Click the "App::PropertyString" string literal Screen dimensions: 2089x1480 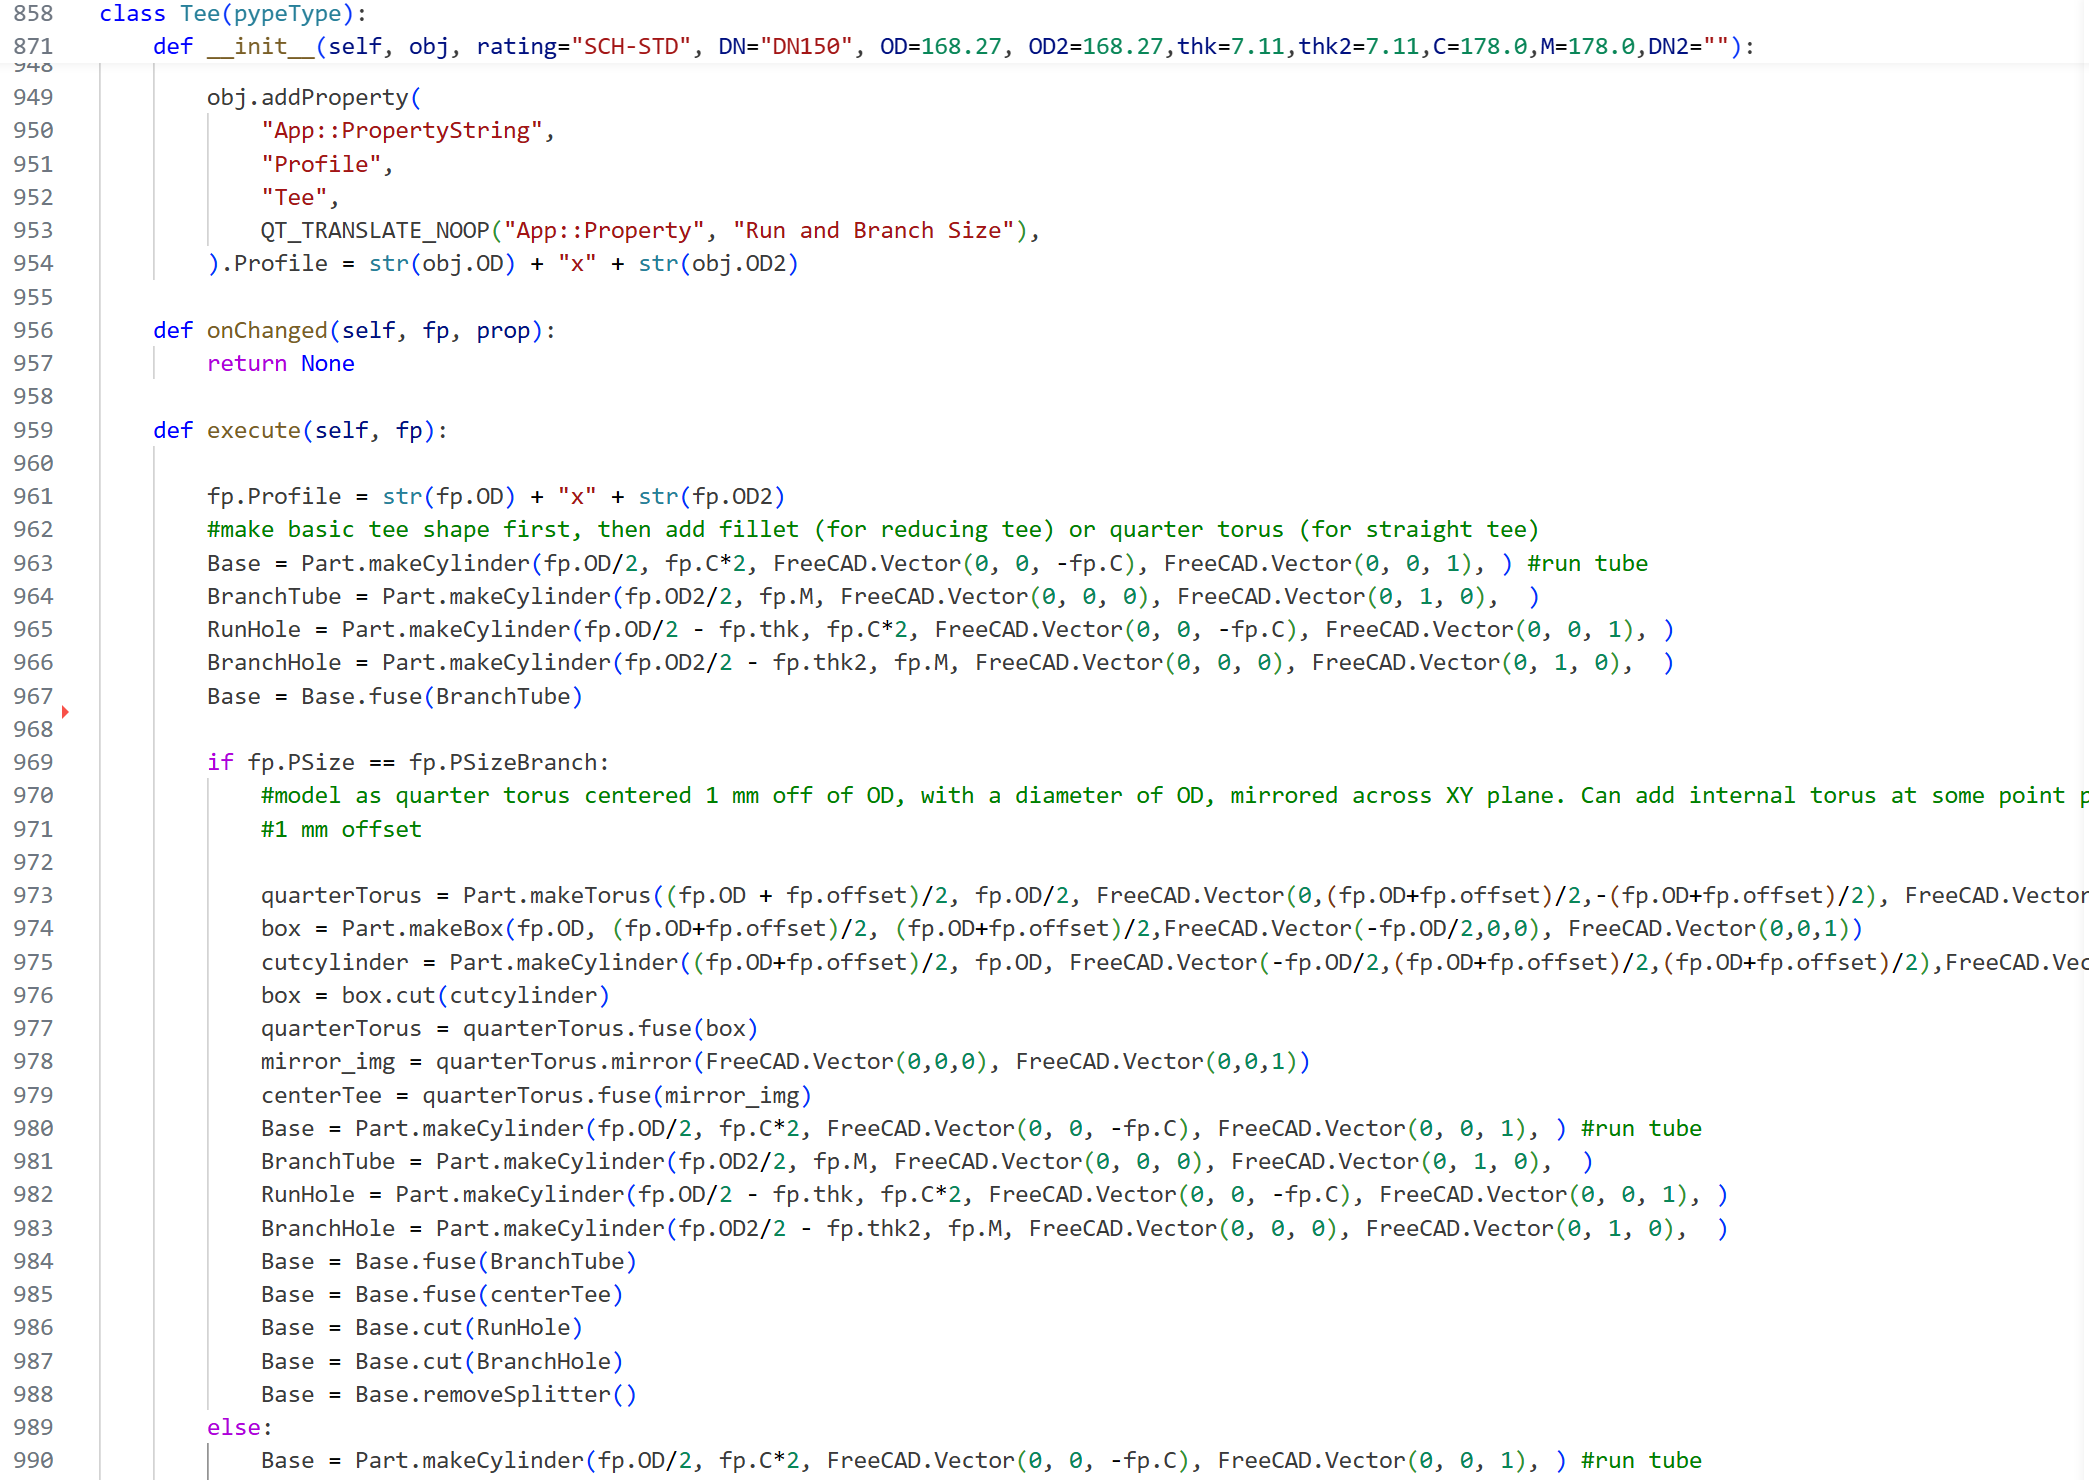click(x=401, y=130)
